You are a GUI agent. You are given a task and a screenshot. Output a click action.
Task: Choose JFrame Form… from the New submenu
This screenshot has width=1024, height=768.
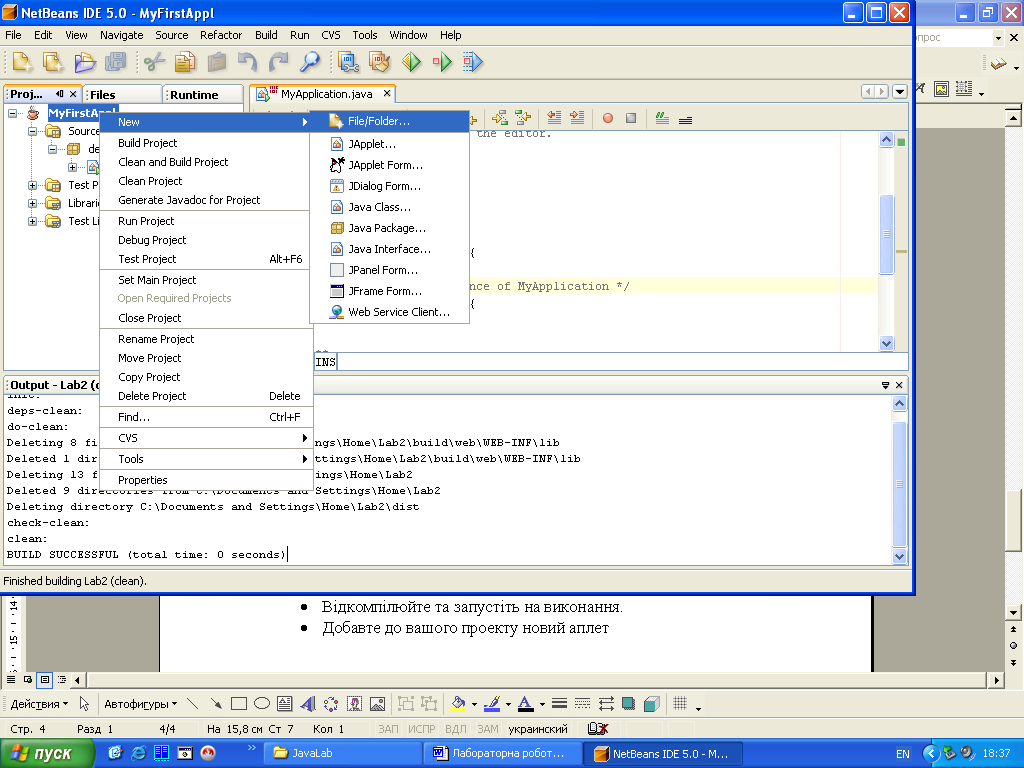[x=389, y=291]
